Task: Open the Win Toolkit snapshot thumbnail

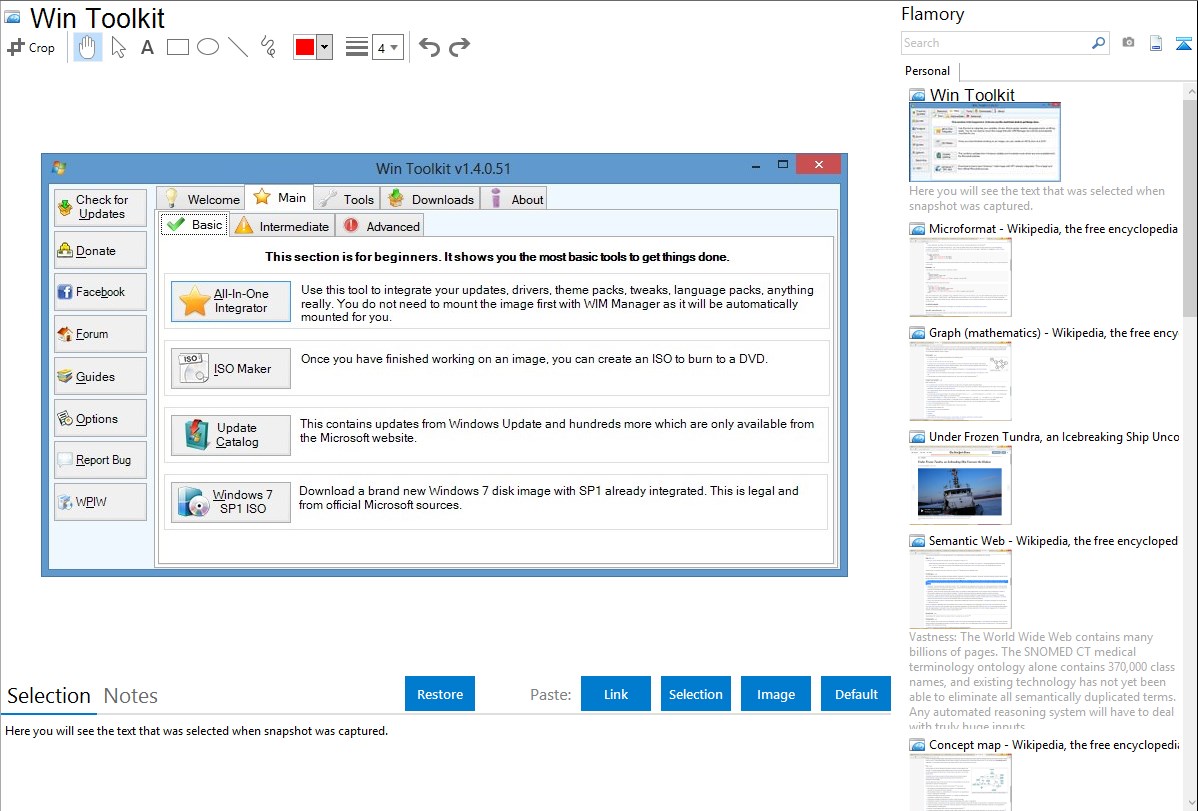Action: 985,142
